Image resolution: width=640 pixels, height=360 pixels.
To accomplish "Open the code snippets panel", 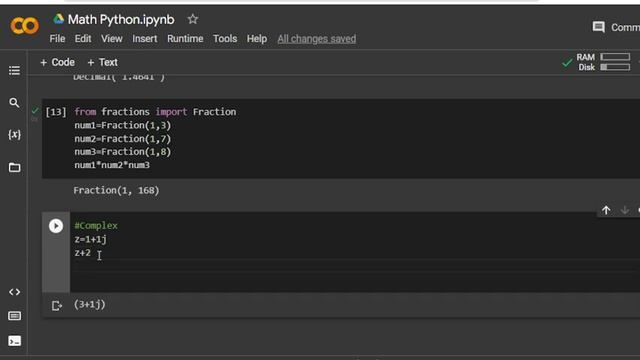I will point(14,292).
